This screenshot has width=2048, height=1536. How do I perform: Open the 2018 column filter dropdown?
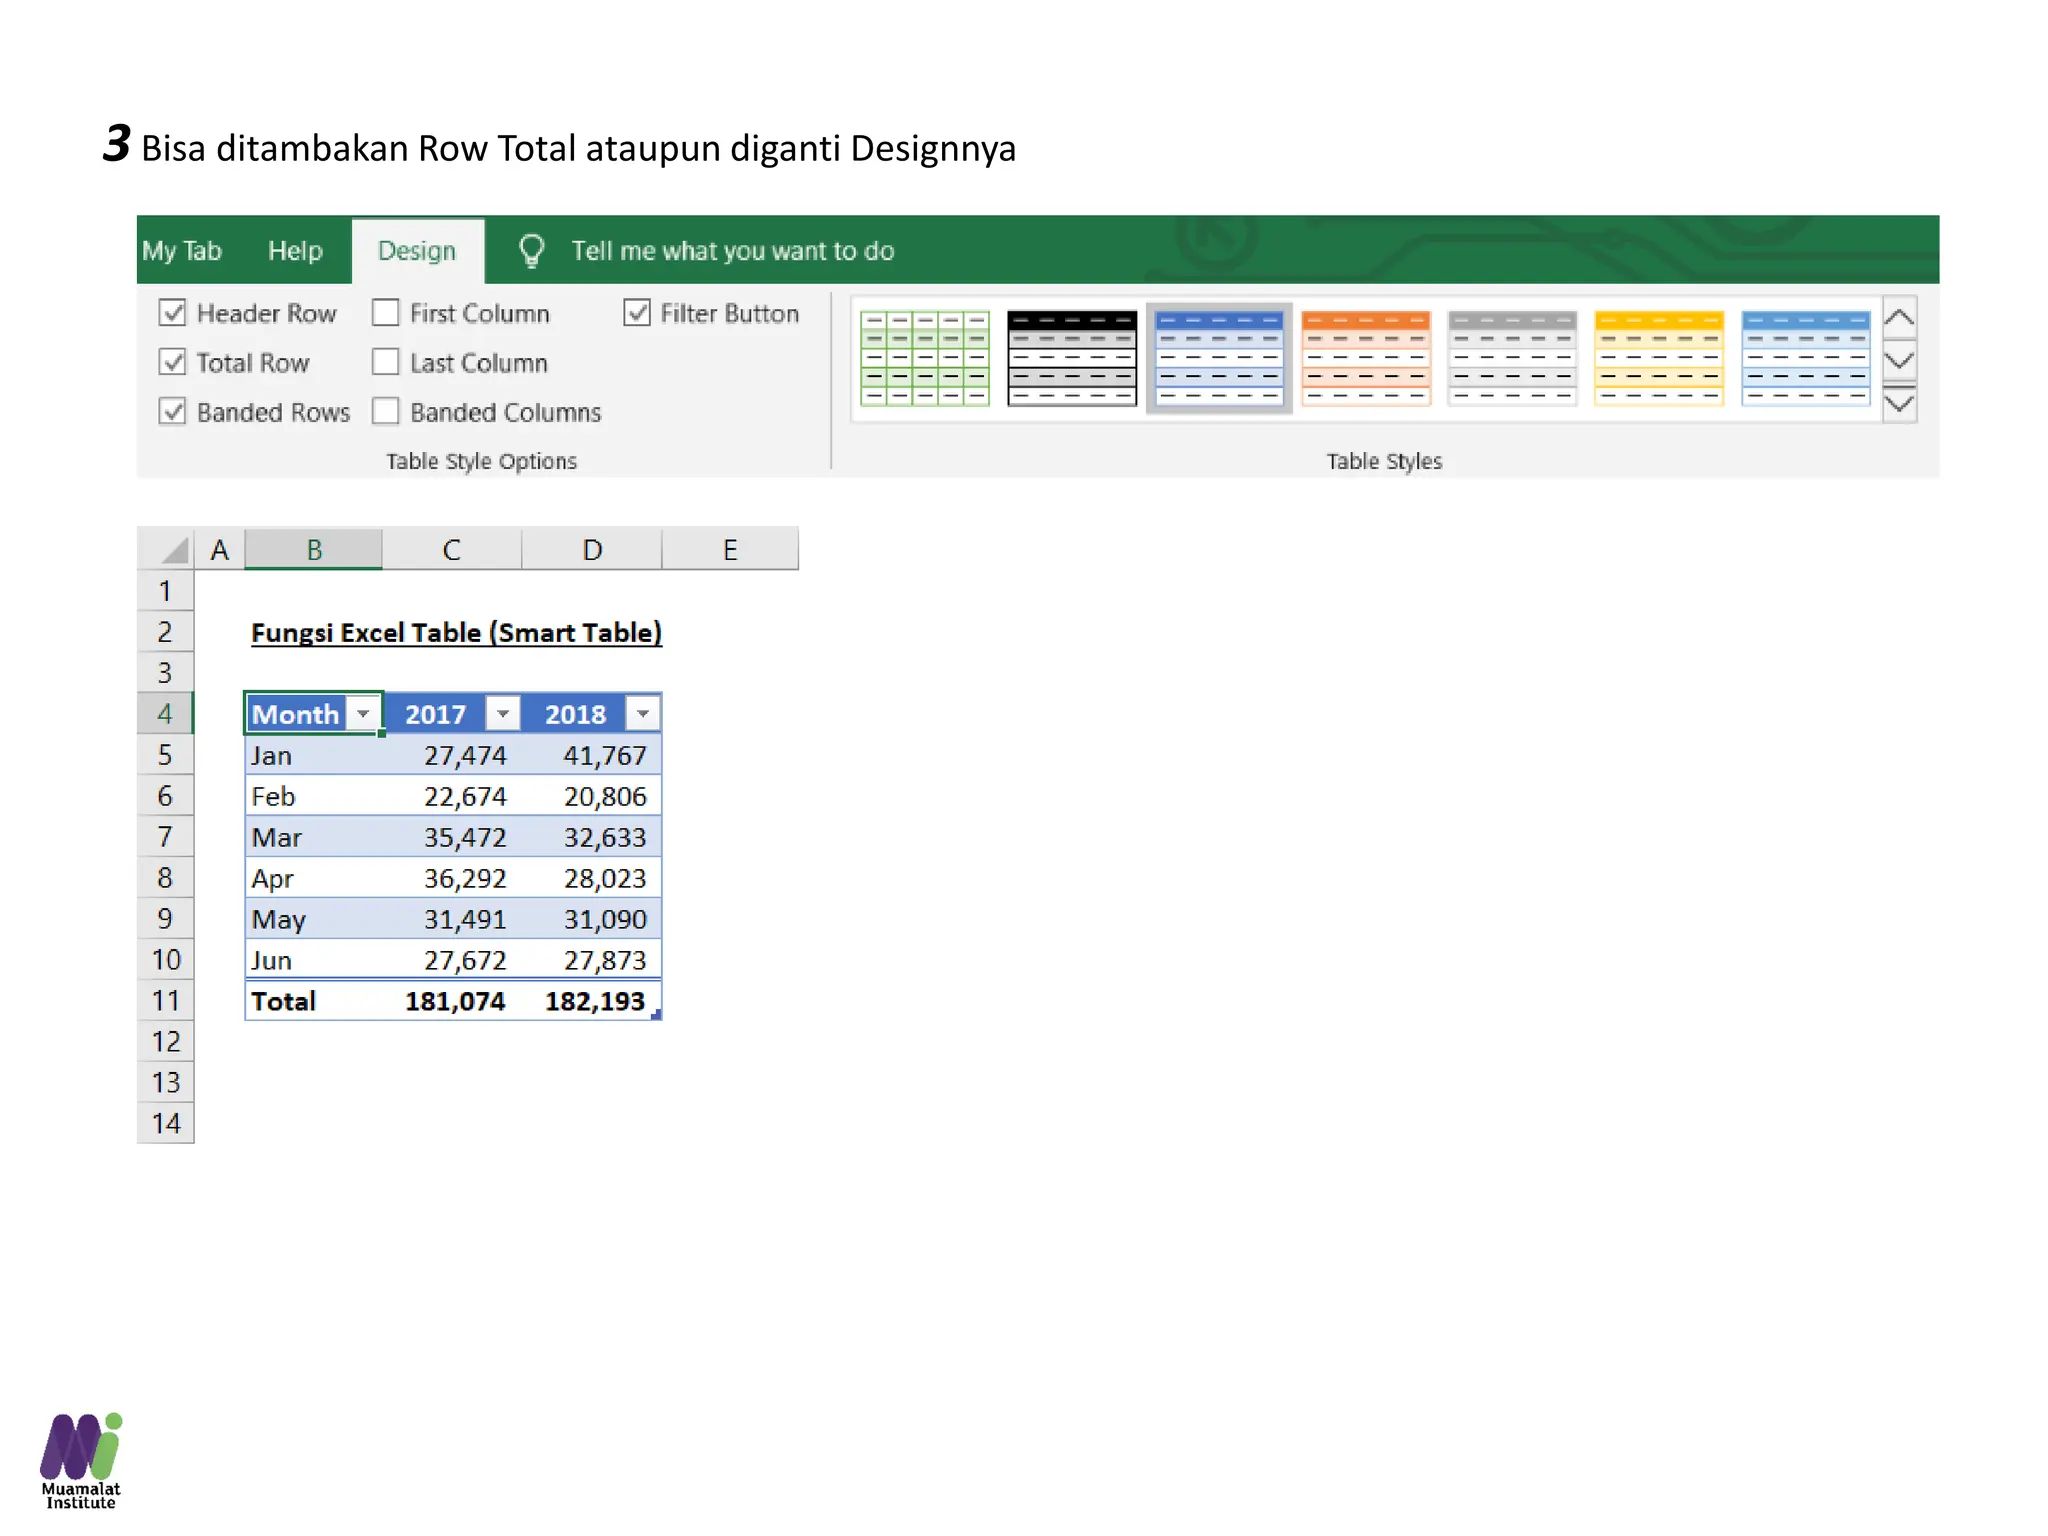point(643,714)
